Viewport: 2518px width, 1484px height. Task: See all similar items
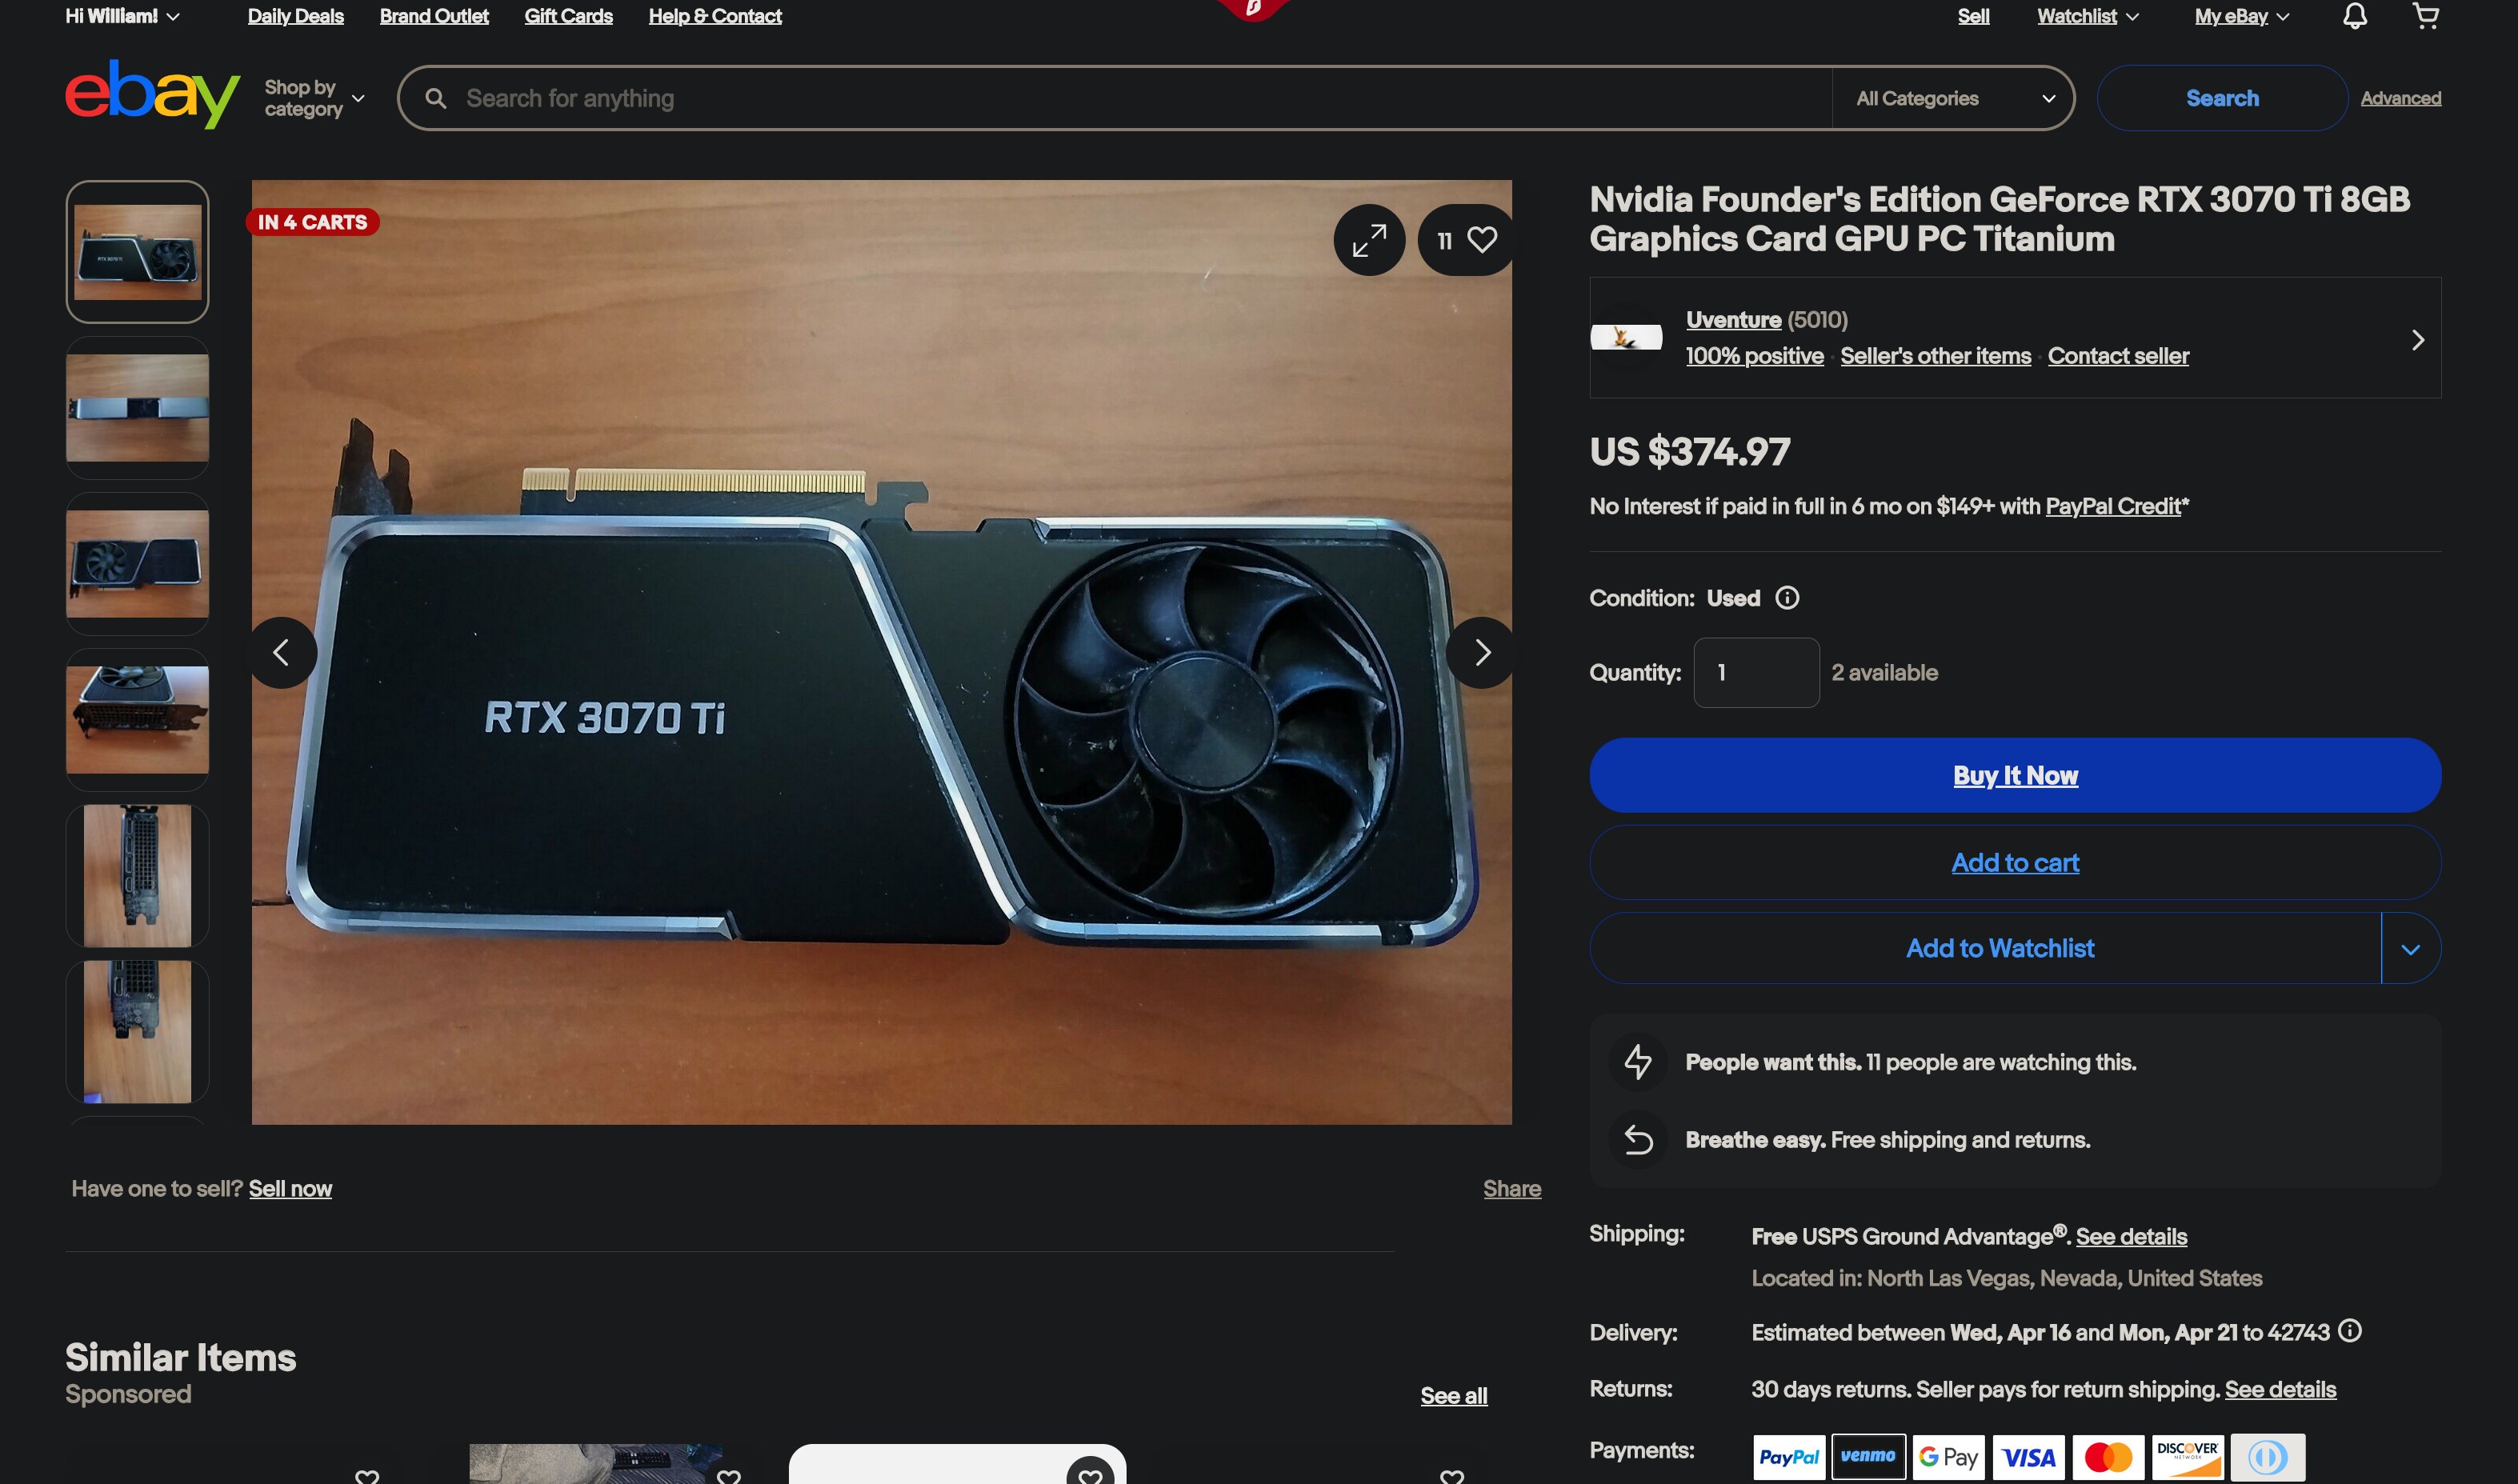1453,1396
